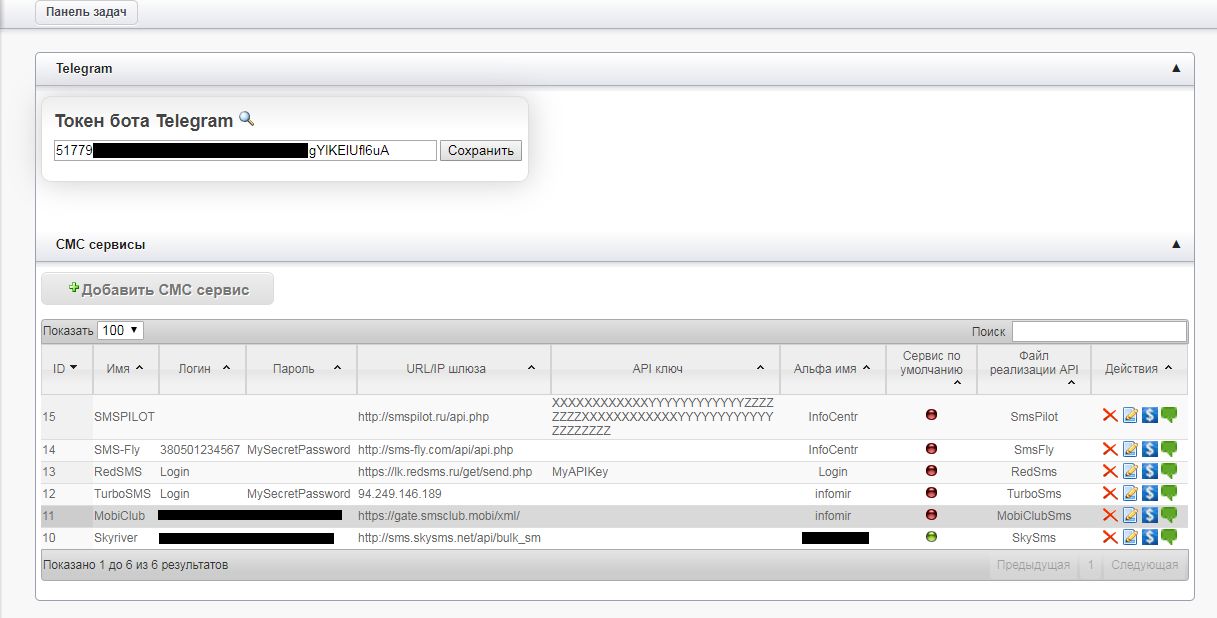This screenshot has width=1217, height=618.
Task: Set TurboSMS as default service indicator
Action: (932, 493)
